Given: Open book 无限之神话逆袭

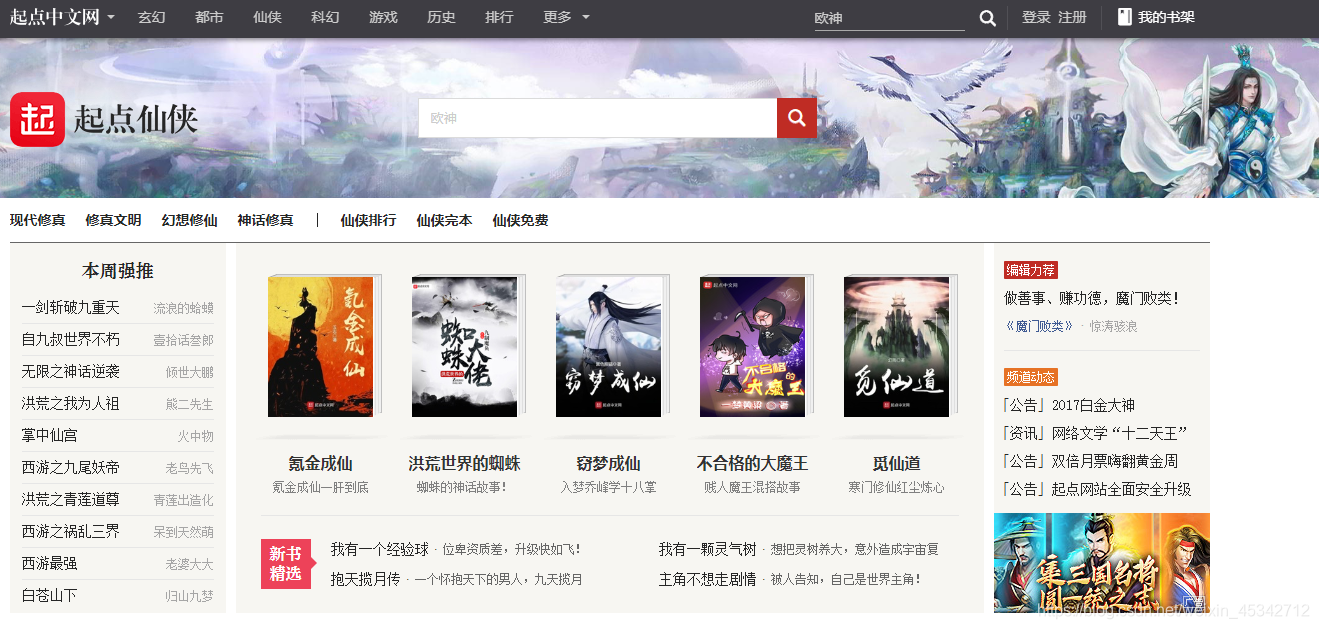Looking at the screenshot, I should pos(71,371).
